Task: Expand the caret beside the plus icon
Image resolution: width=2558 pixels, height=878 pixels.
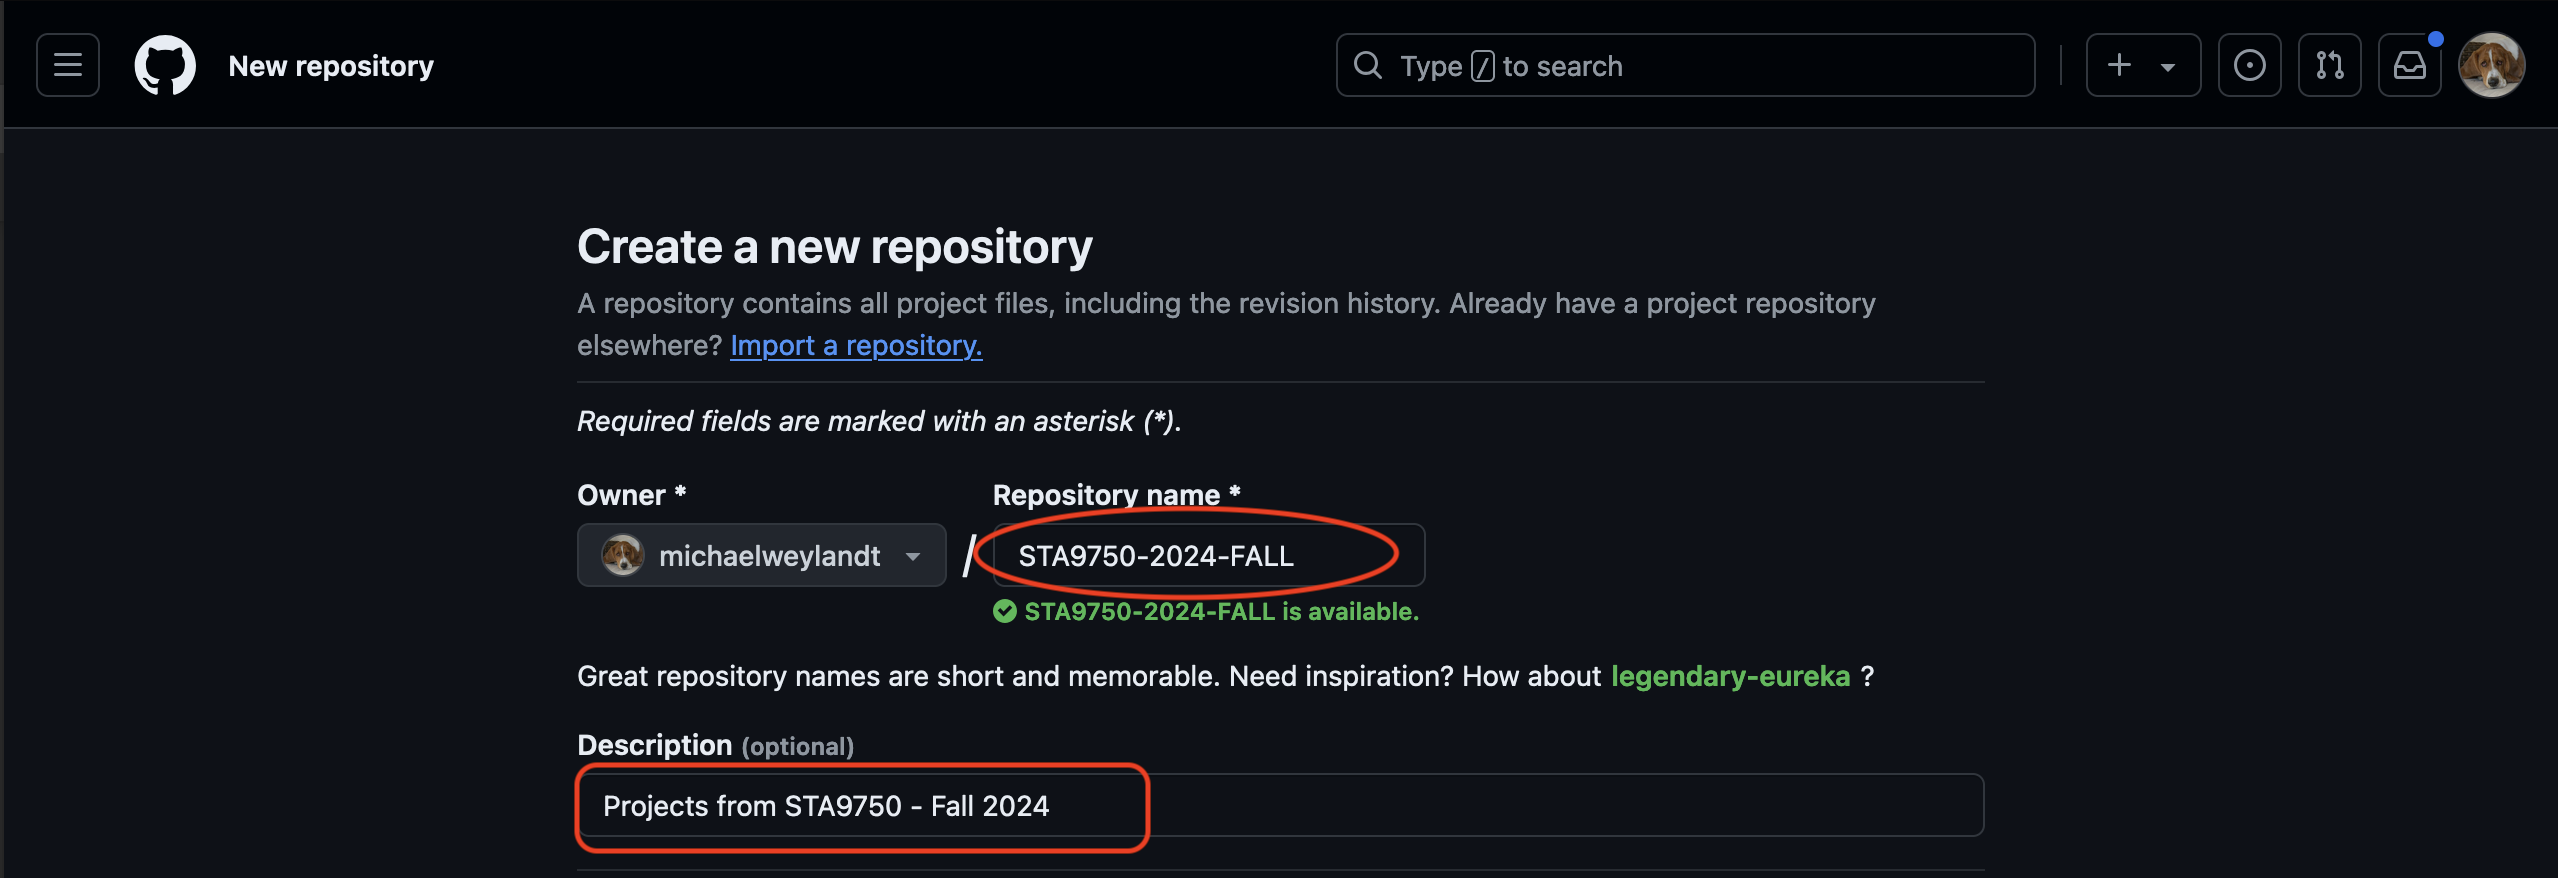Action: click(2167, 67)
